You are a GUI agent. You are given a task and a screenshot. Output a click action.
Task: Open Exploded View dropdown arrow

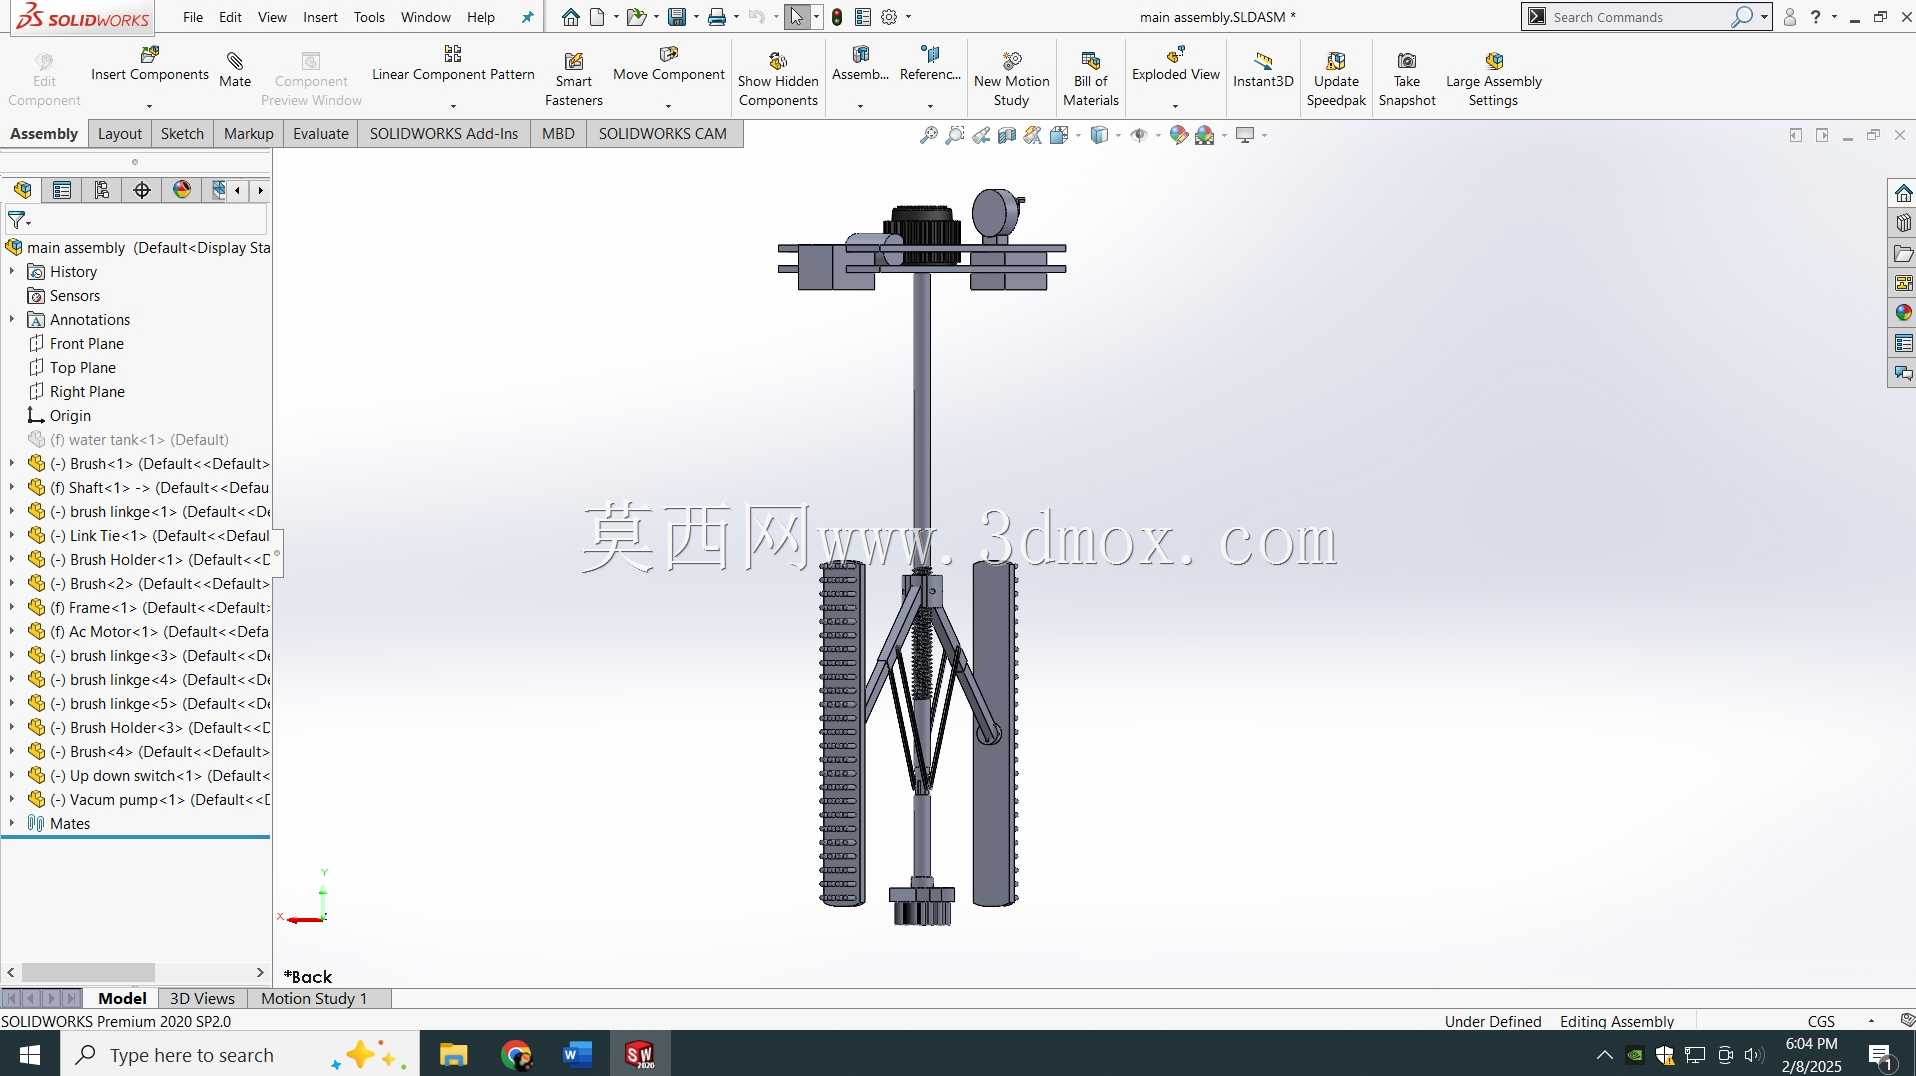point(1175,106)
